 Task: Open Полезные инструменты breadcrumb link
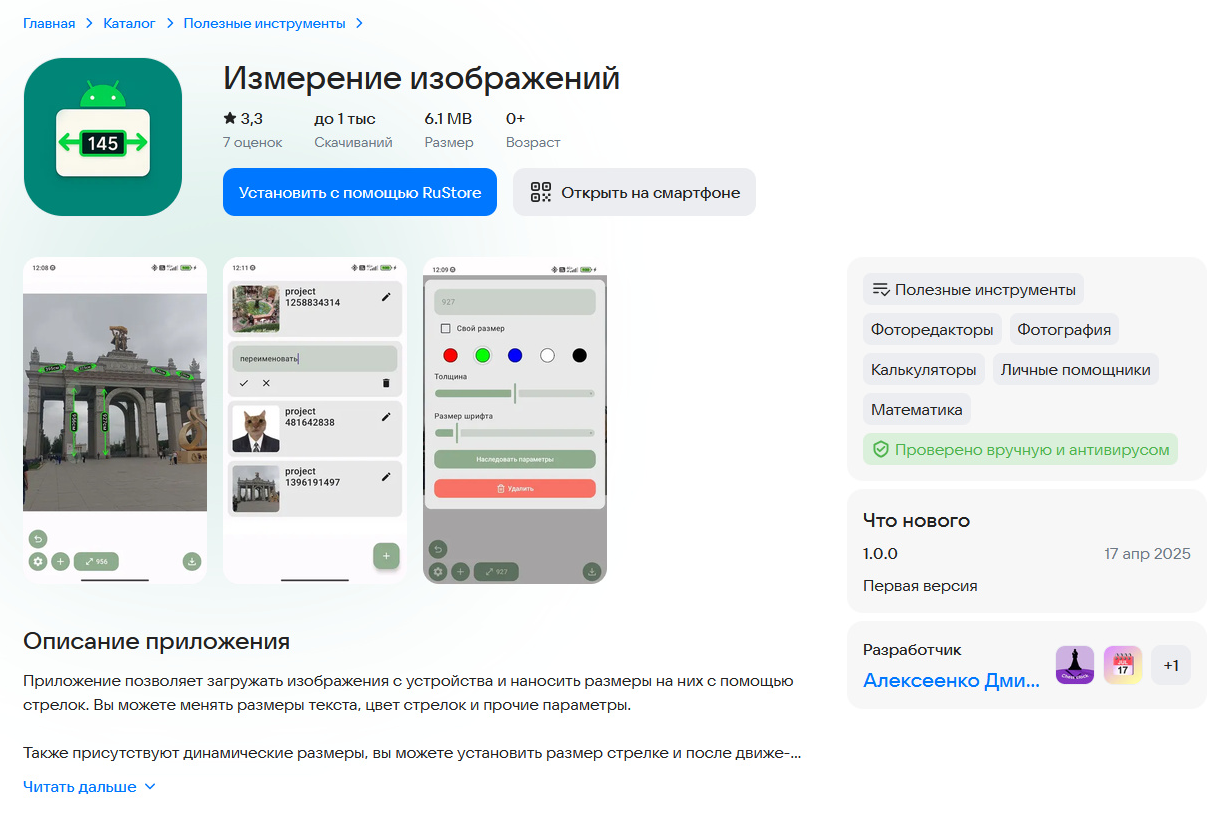tap(264, 23)
